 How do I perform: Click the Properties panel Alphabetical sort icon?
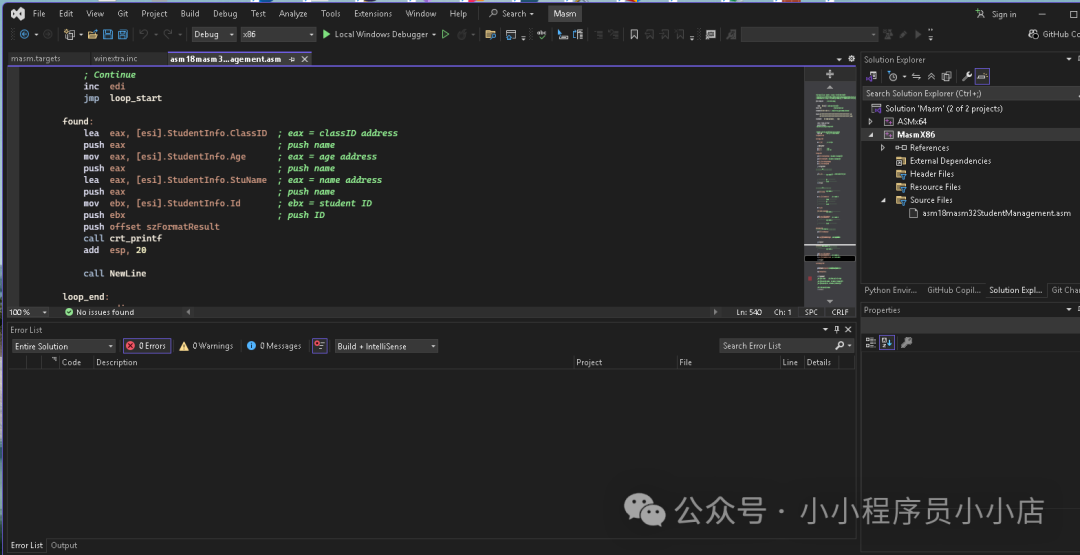click(887, 342)
